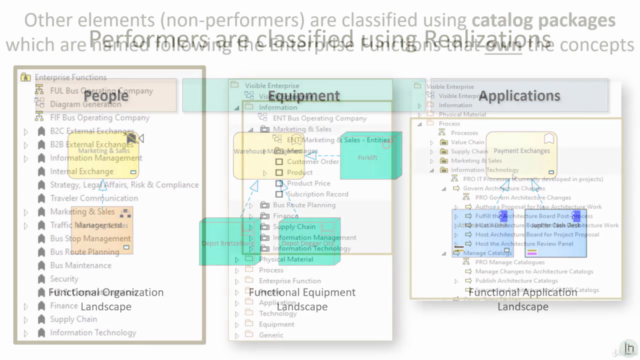Click the Marketing & Sales yellow function box

[x=104, y=156]
